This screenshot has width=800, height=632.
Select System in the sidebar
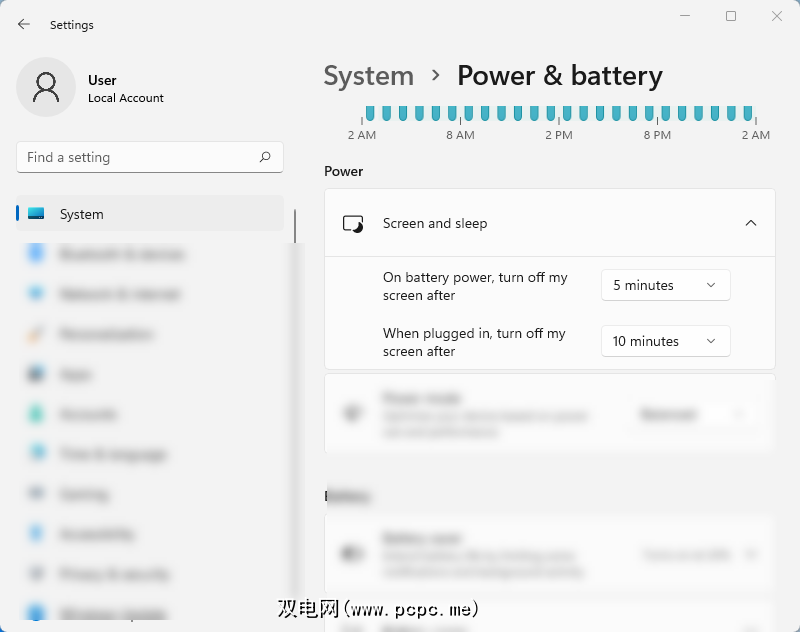pos(149,213)
